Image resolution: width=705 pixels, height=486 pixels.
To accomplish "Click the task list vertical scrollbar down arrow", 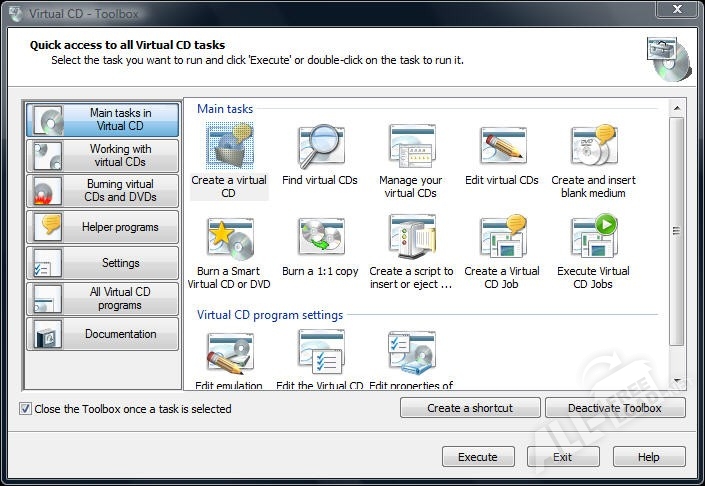I will [x=677, y=382].
